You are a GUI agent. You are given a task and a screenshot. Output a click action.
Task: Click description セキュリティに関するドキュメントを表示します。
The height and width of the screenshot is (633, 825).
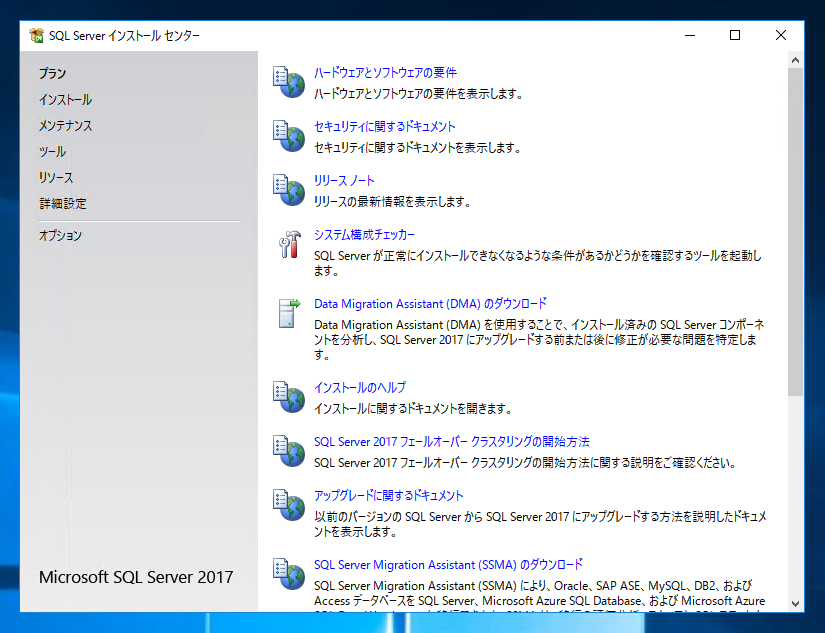418,148
